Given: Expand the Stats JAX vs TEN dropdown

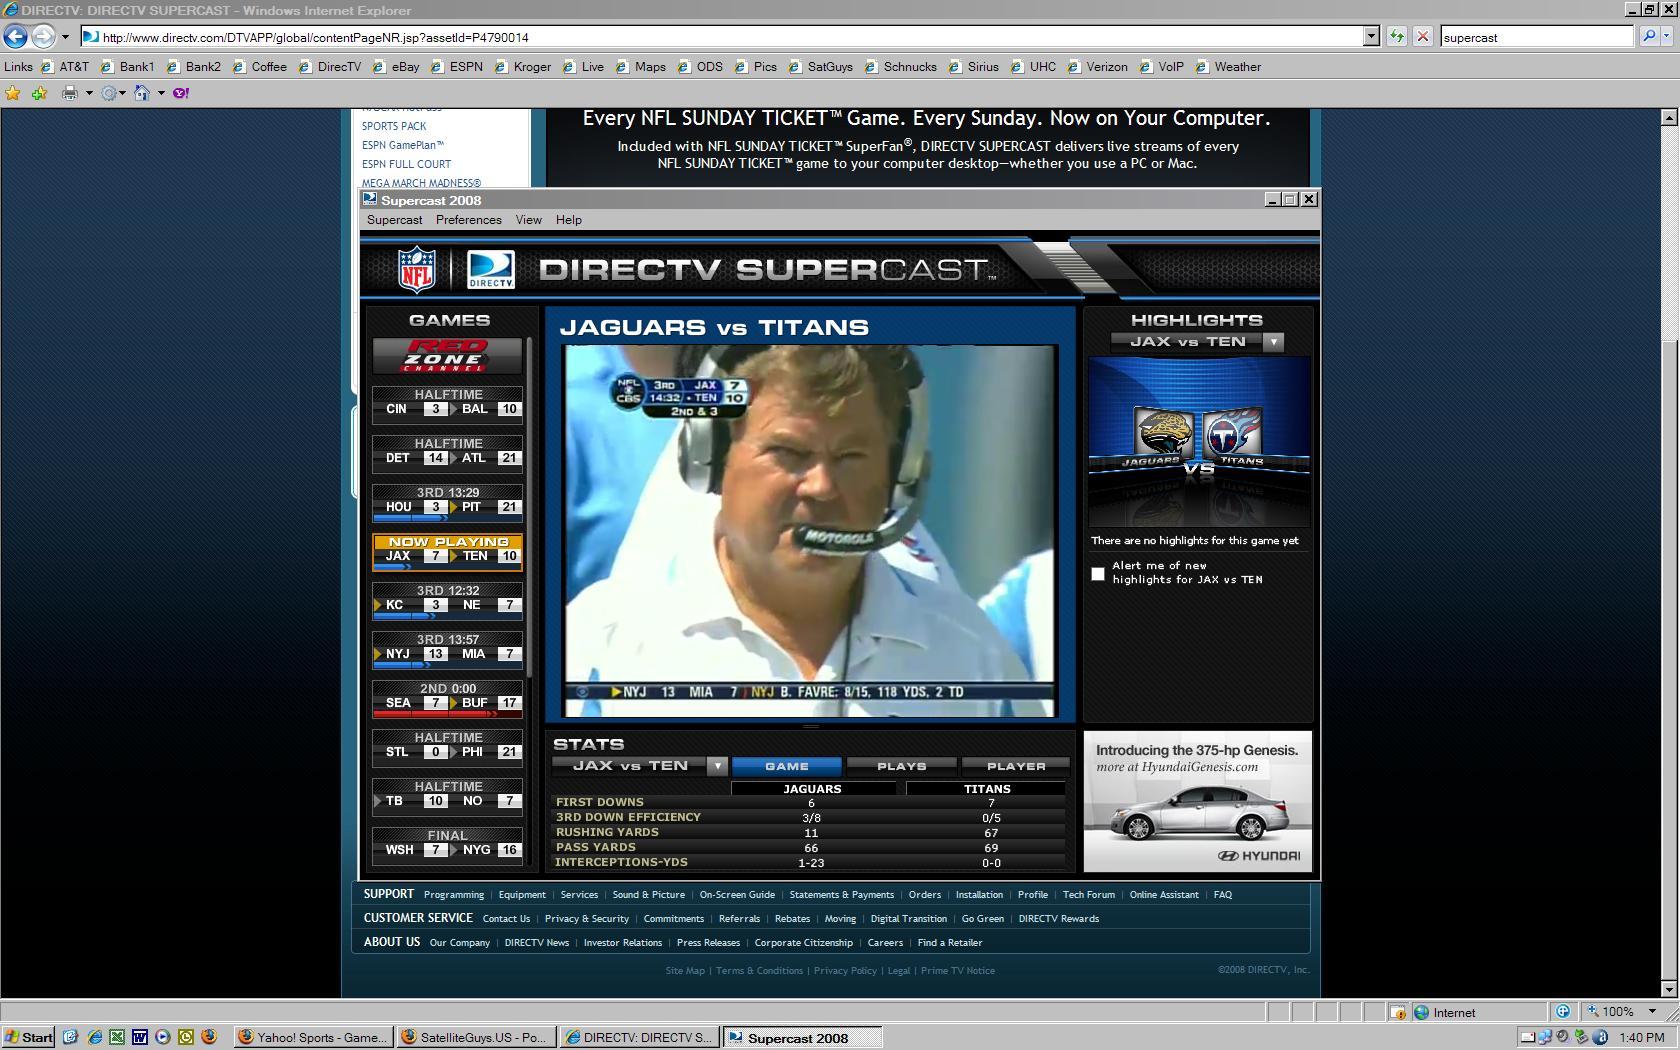Looking at the screenshot, I should (x=717, y=766).
